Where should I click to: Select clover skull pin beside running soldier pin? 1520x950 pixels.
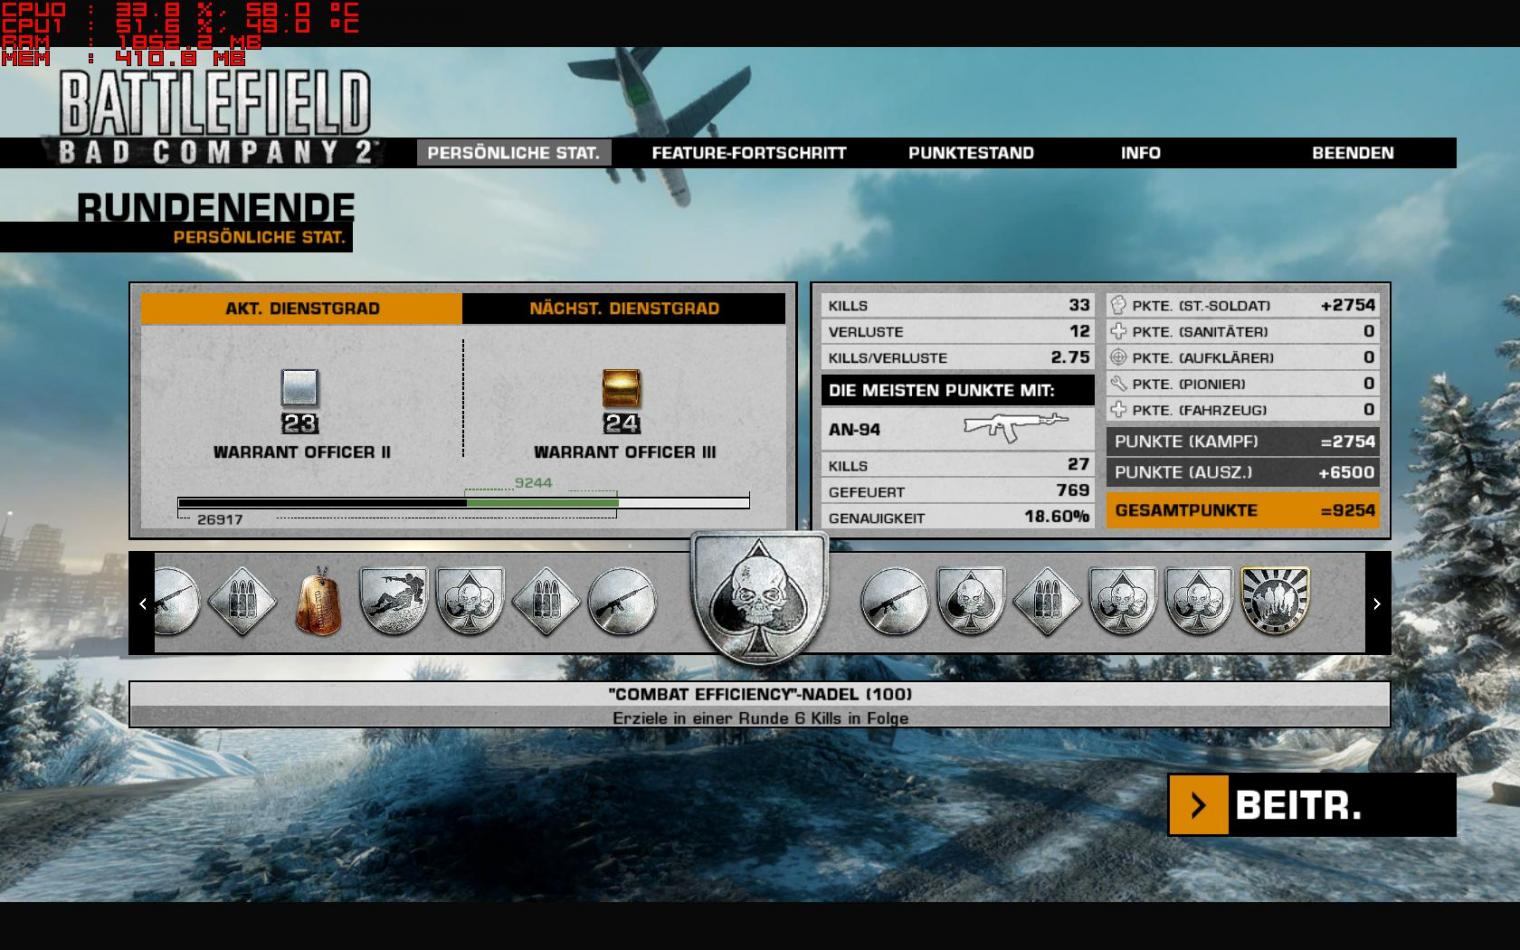click(x=469, y=601)
